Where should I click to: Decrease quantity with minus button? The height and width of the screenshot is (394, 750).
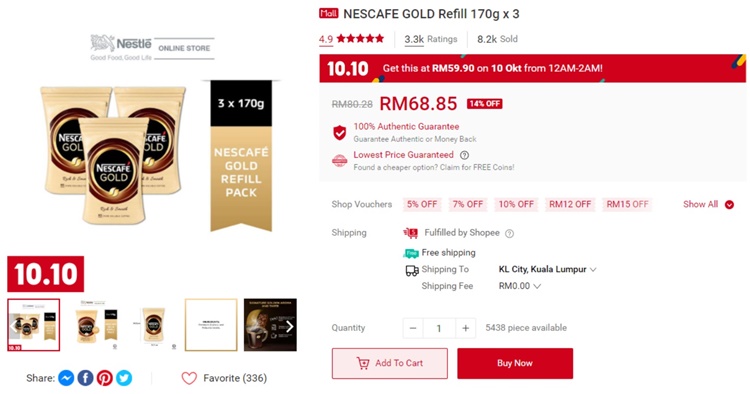coord(413,328)
